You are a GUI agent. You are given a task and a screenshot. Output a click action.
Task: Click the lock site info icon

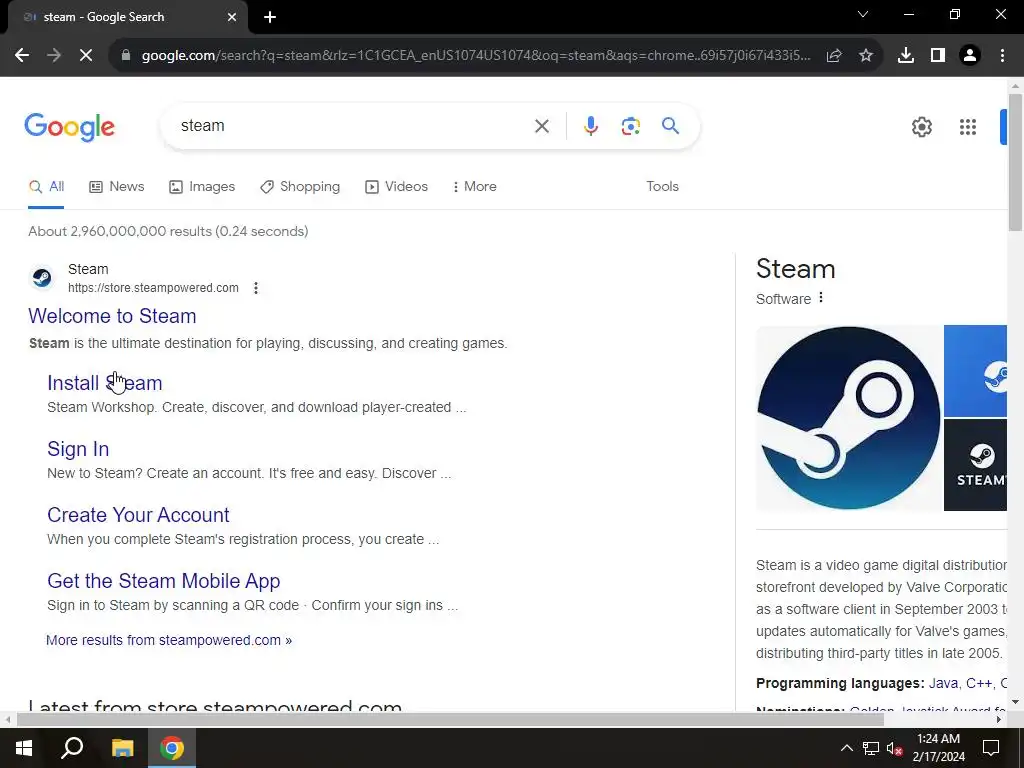pyautogui.click(x=126, y=56)
